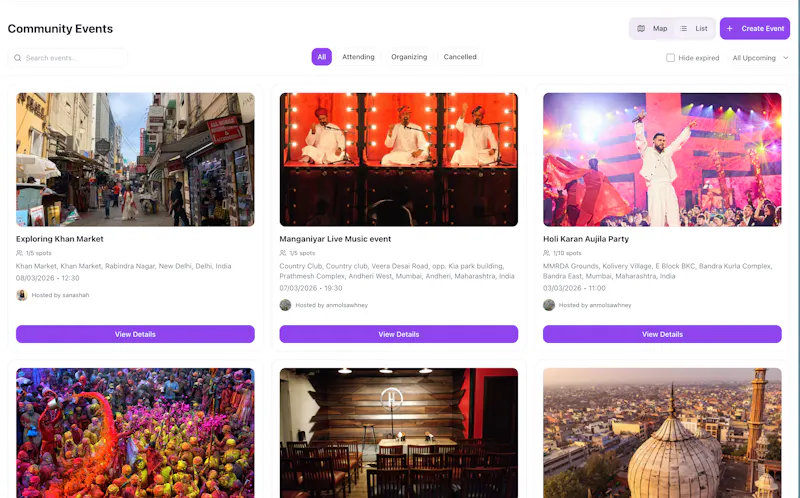The image size is (800, 498).
Task: Click the plus icon on Create Event
Action: 730,29
